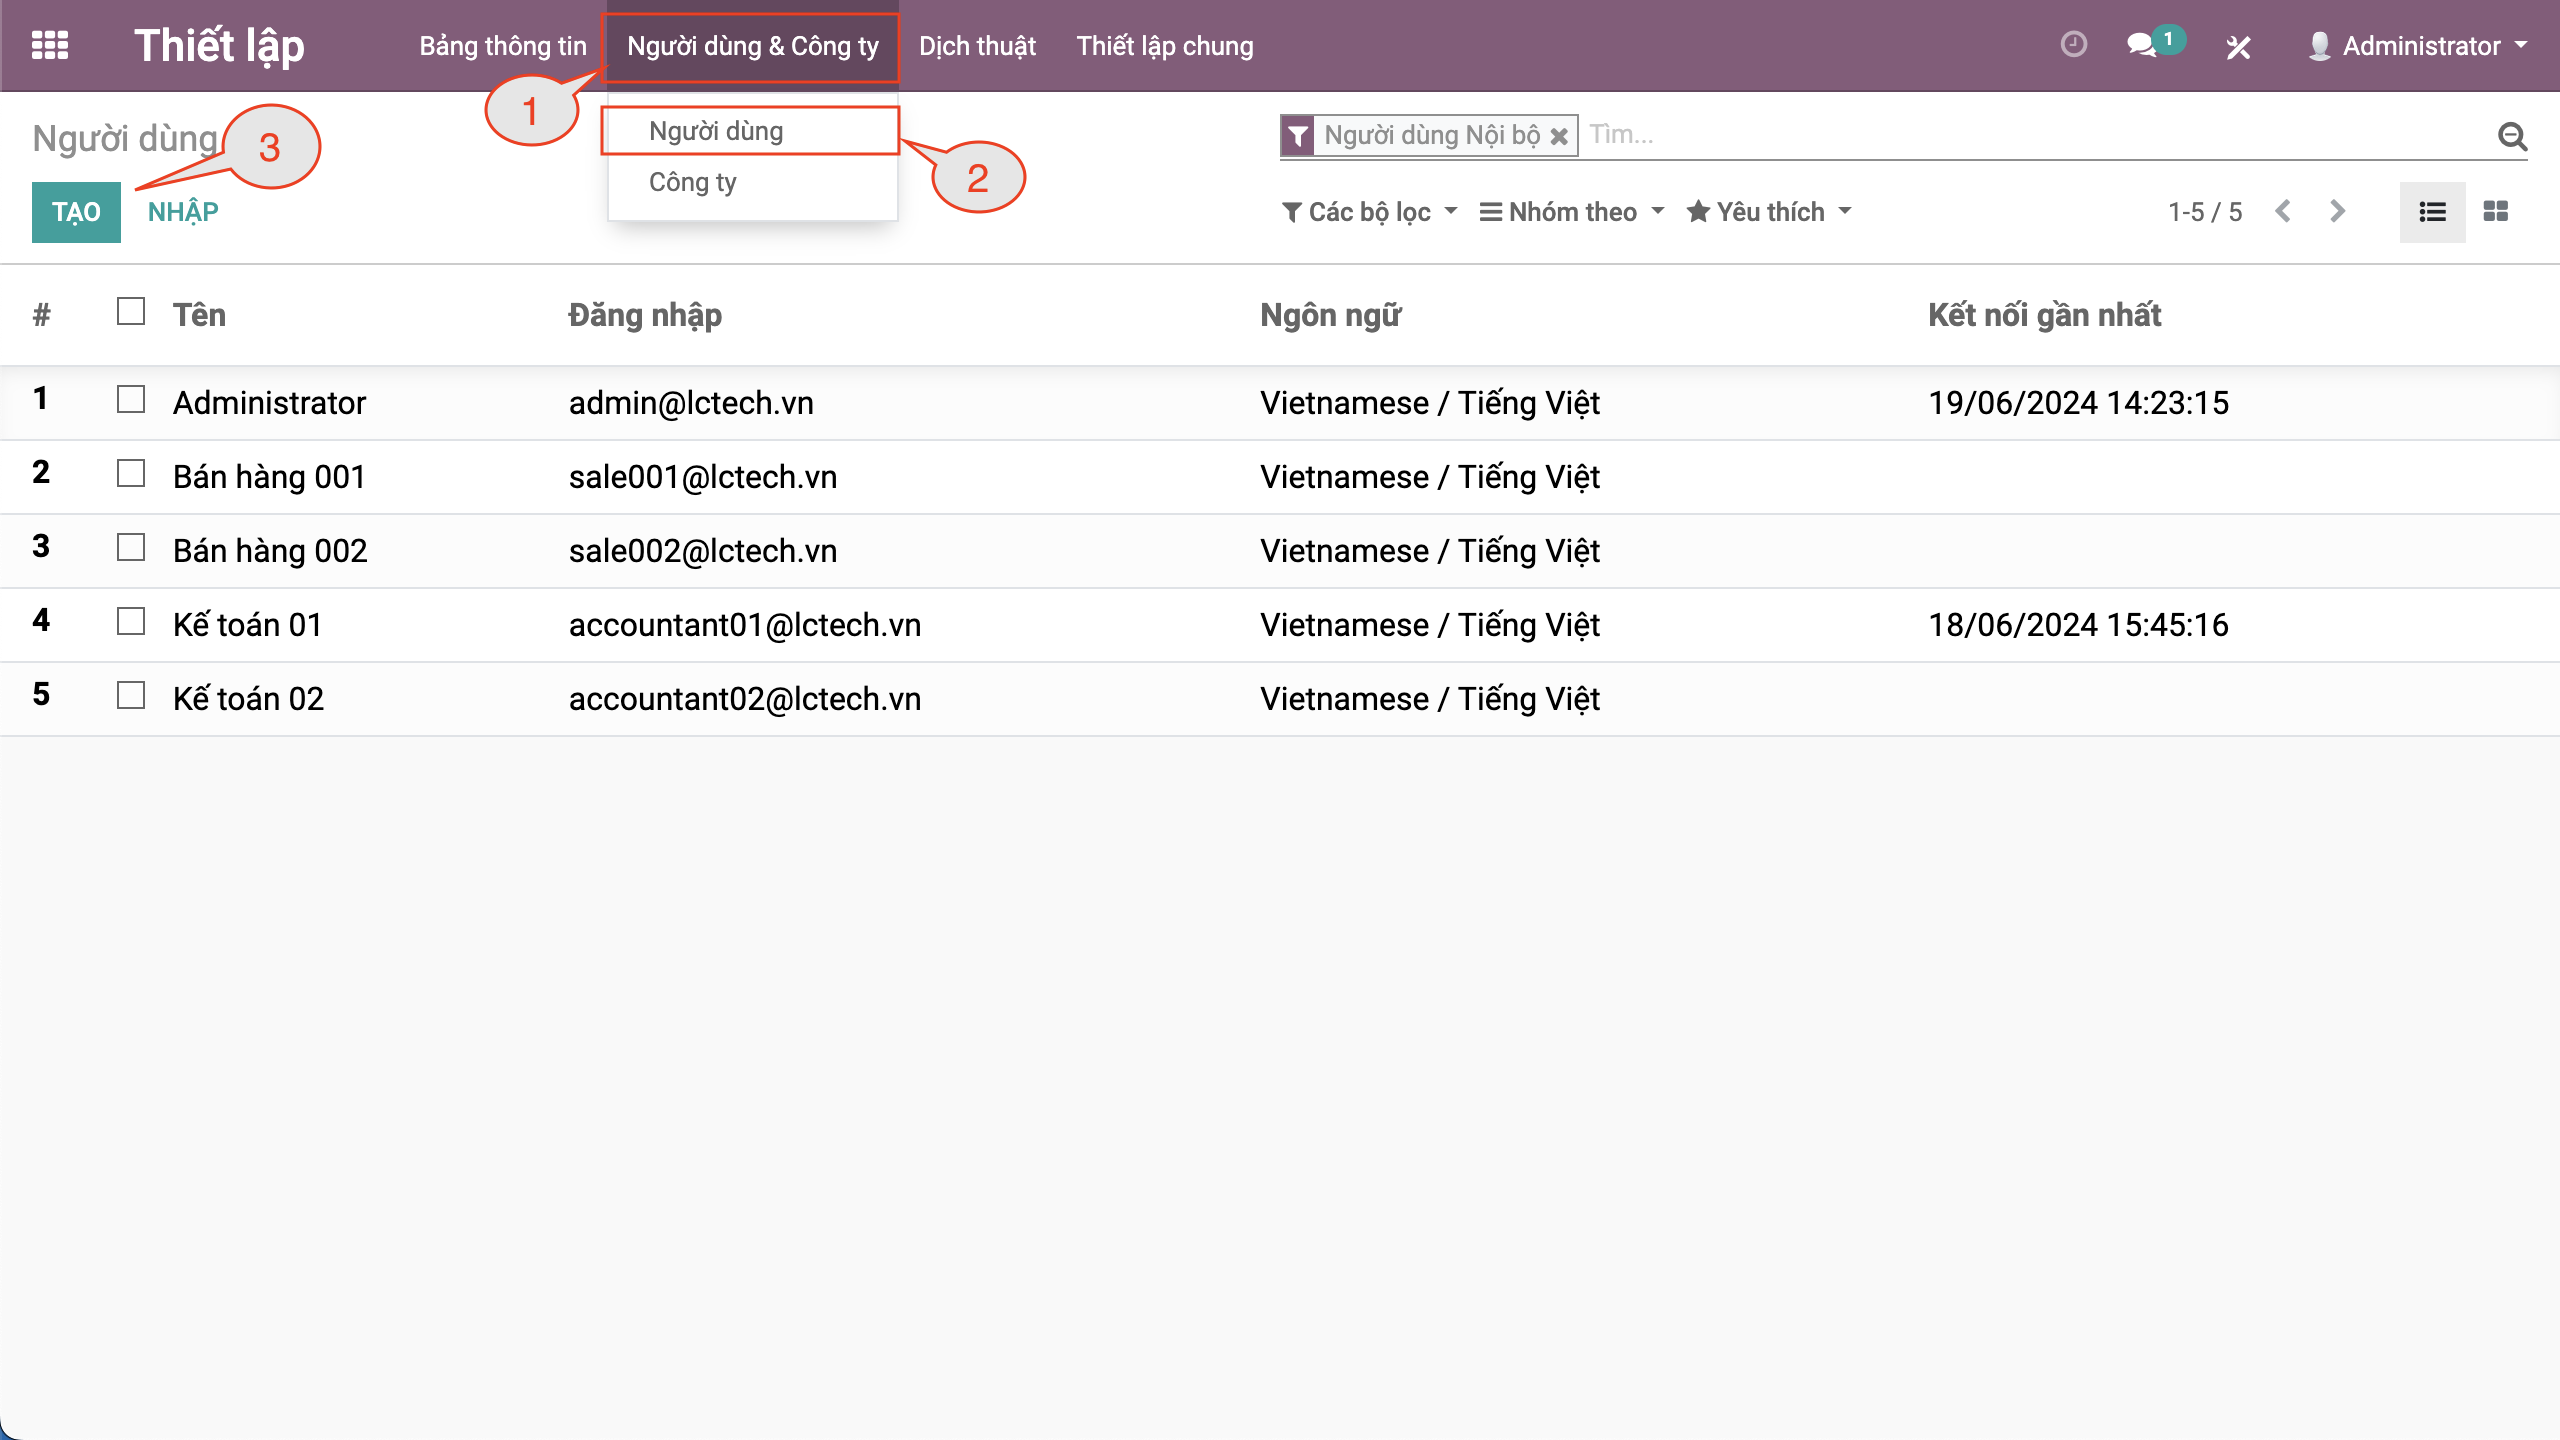Check the Bán hàng 001 row checkbox

tap(131, 474)
